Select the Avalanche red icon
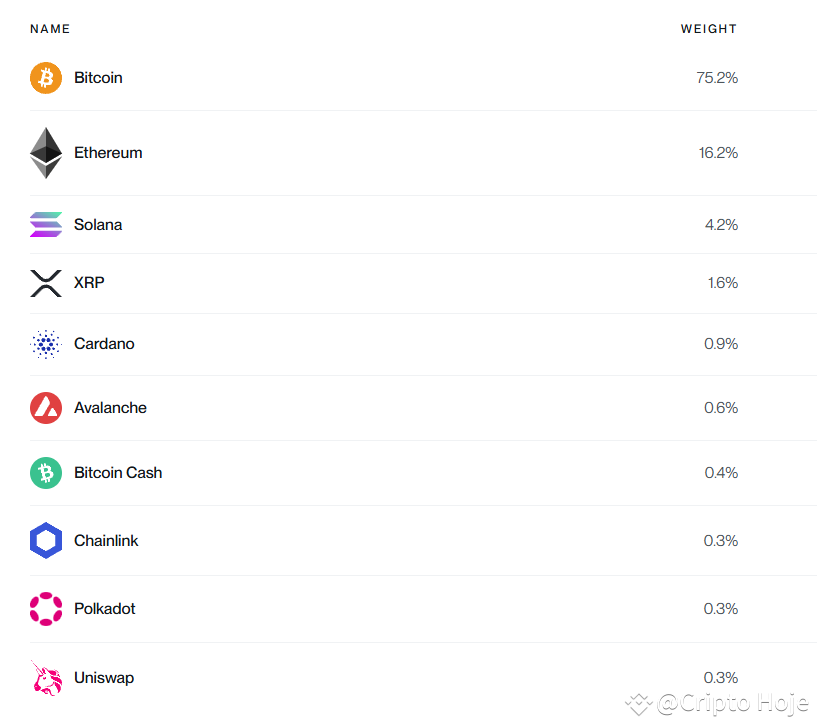 [x=46, y=407]
